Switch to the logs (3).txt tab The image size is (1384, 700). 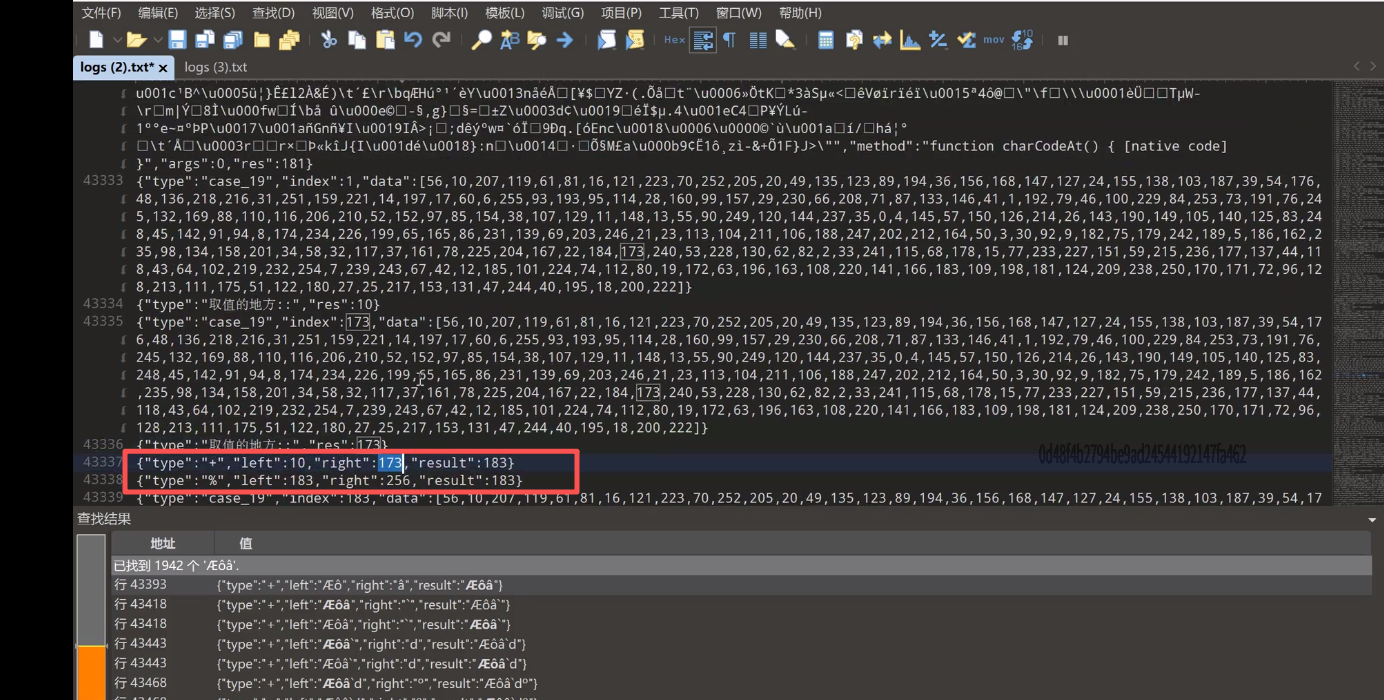pos(216,67)
